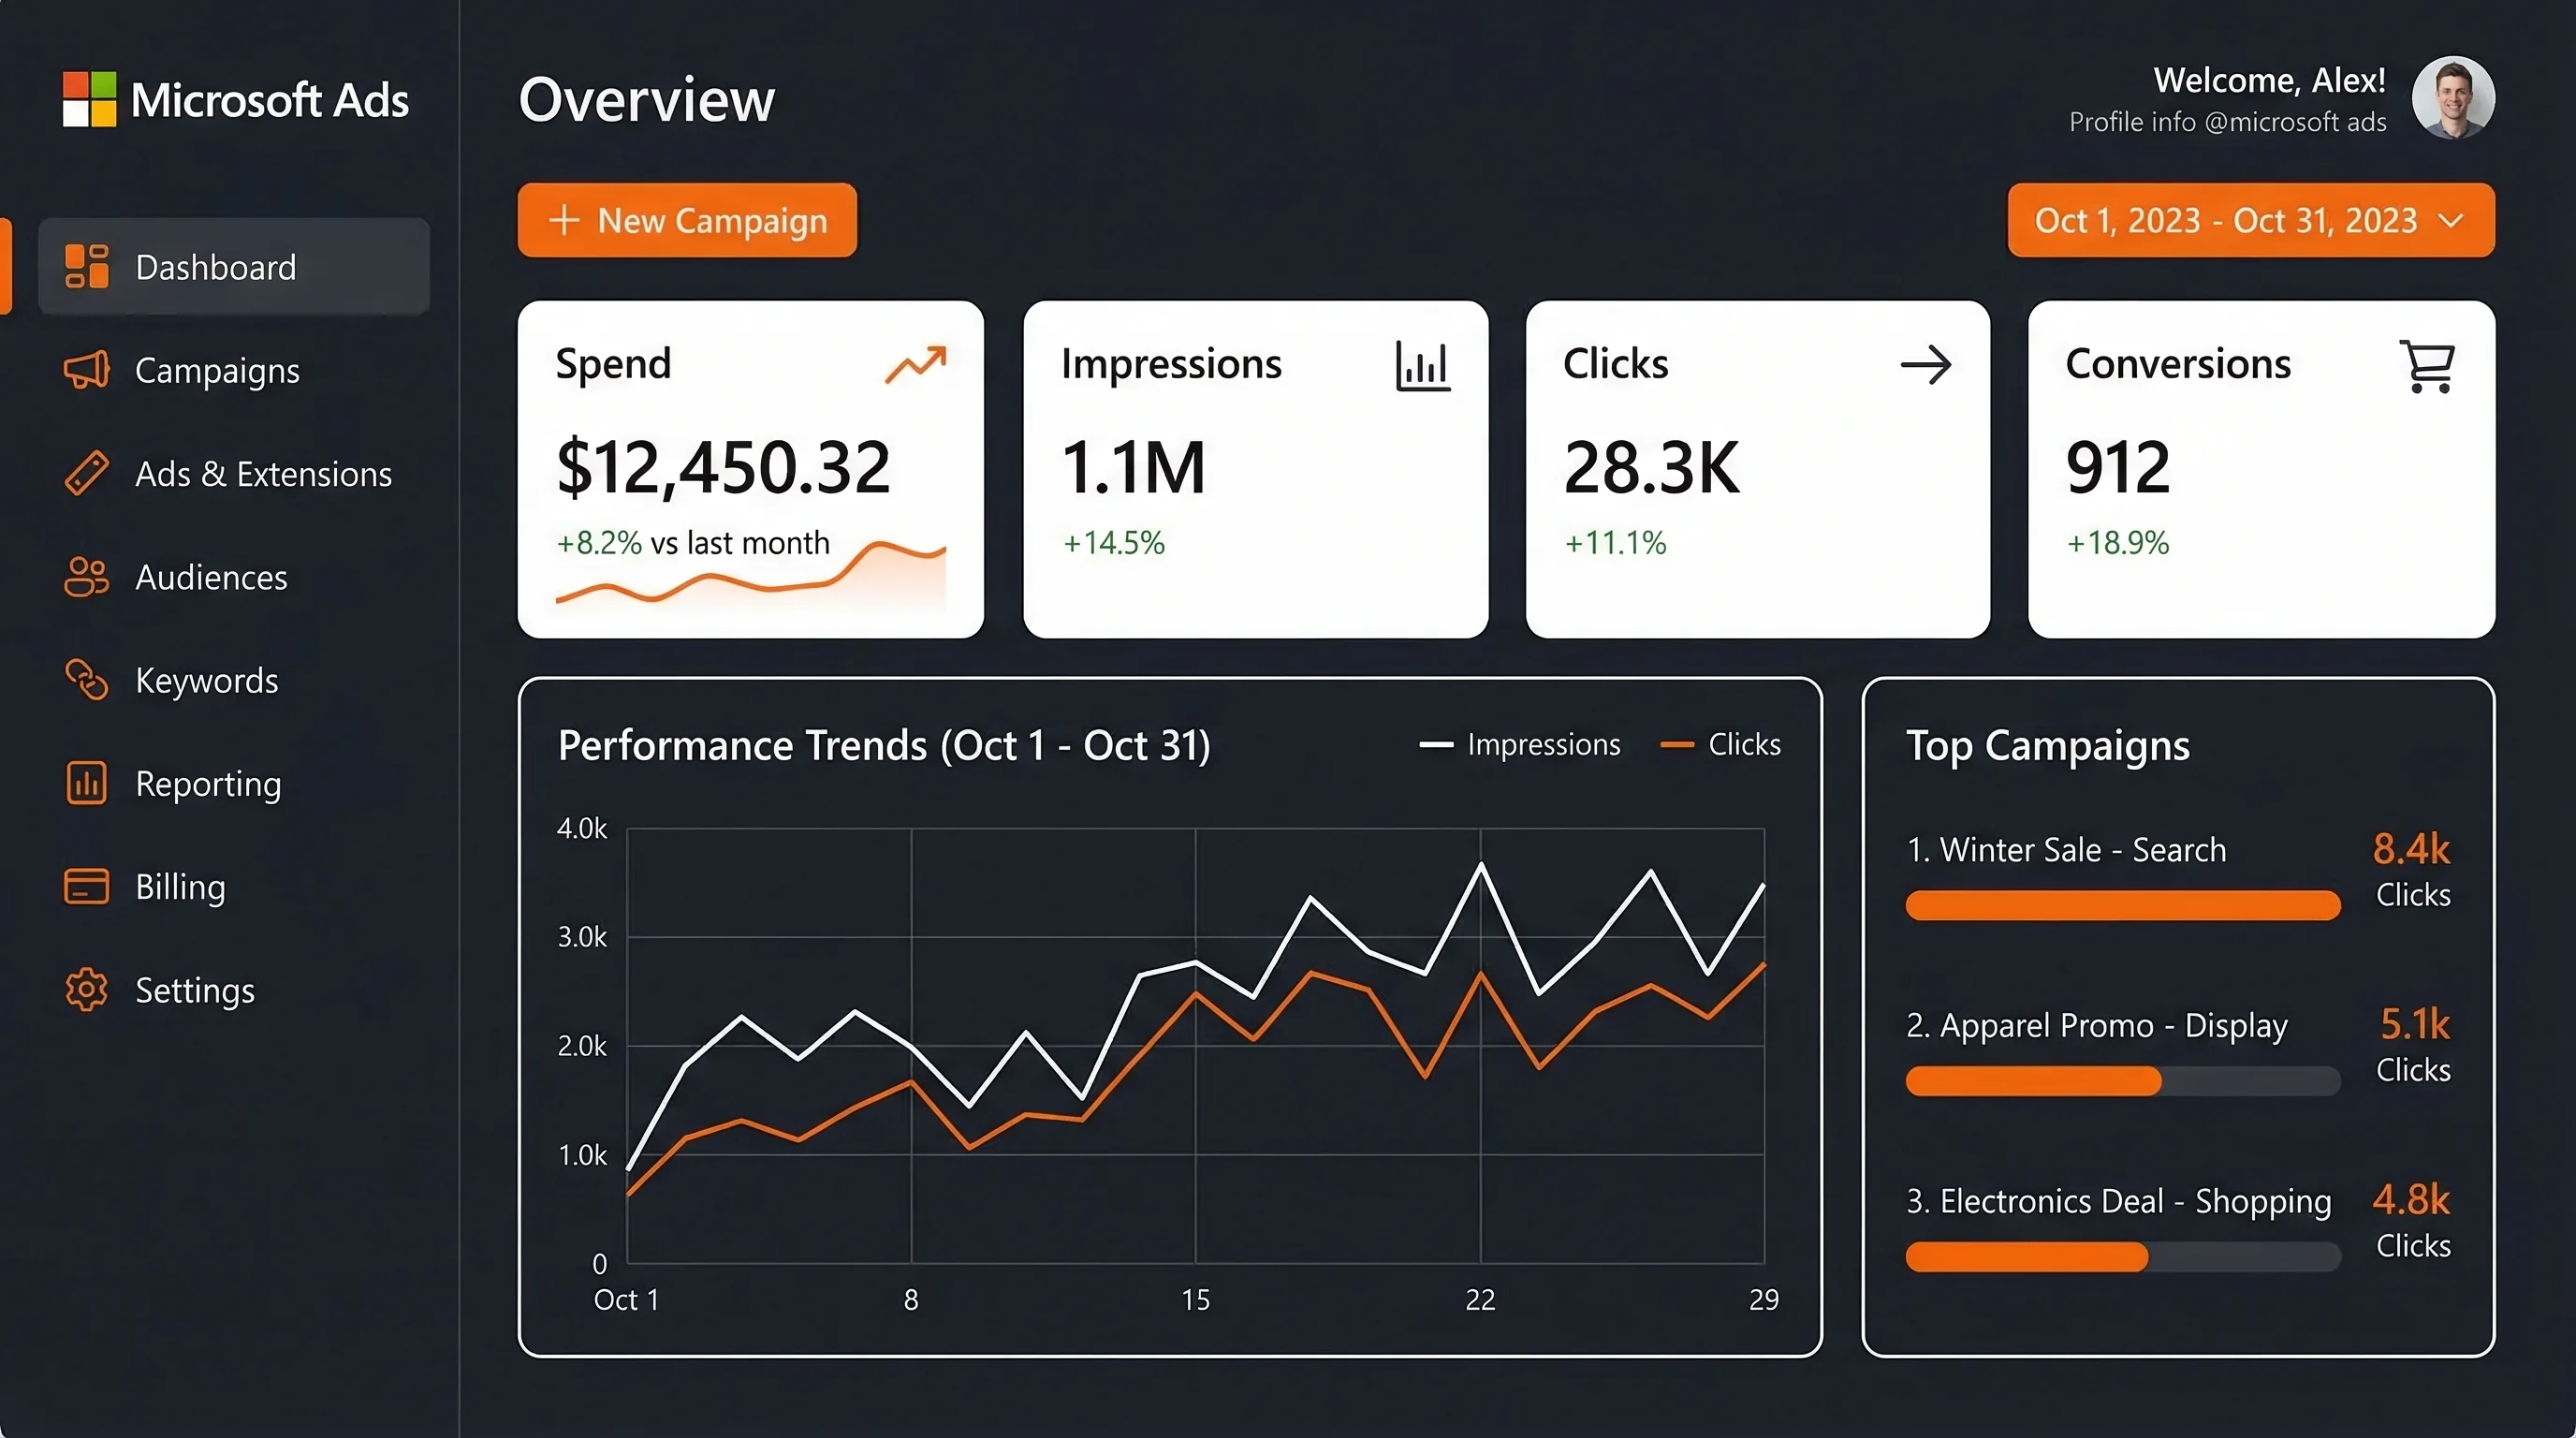
Task: Open Billing via the credit card icon
Action: coord(85,887)
